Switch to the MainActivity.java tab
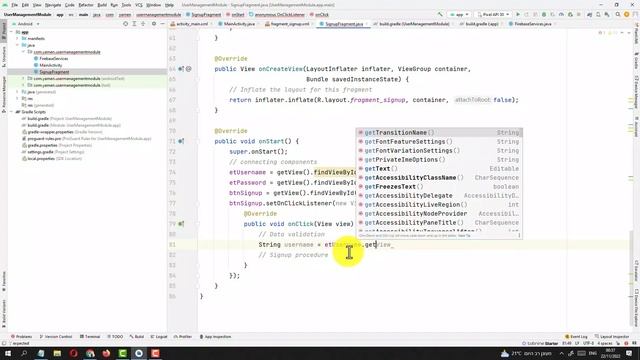The width and height of the screenshot is (640, 360). pyautogui.click(x=239, y=24)
